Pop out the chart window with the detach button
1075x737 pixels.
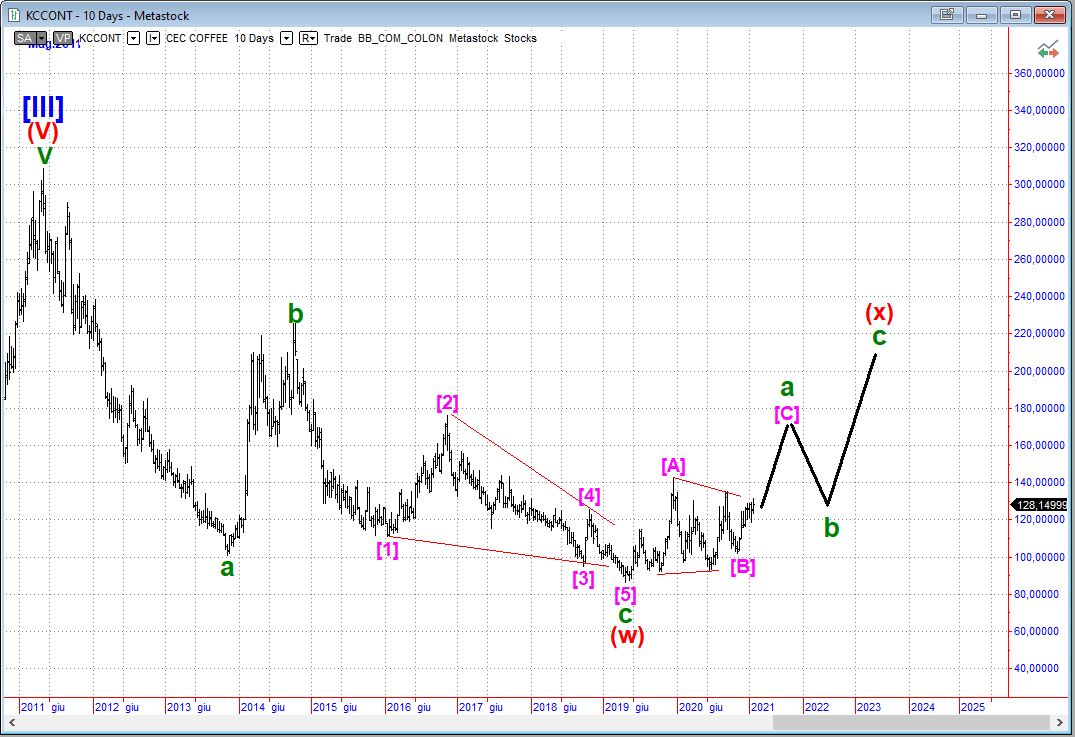947,14
